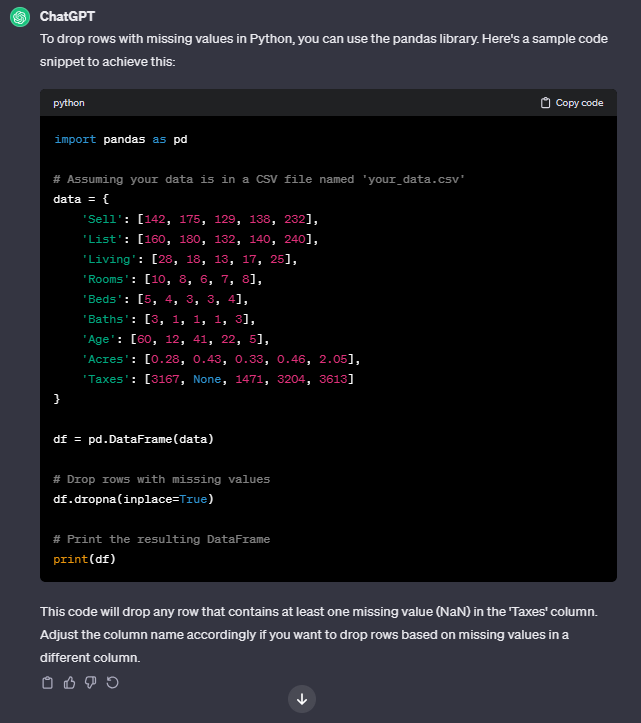Screen dimensions: 641x723
Task: Click the 'Rooms' values line
Action: 172,279
